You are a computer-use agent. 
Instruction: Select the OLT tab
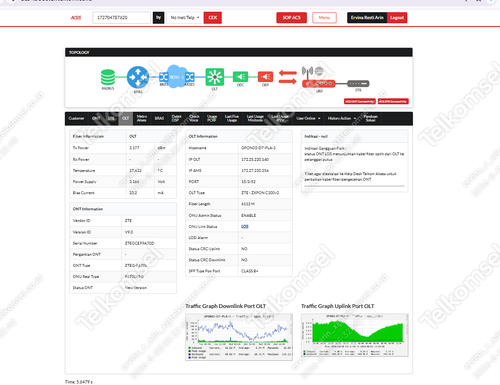126,118
